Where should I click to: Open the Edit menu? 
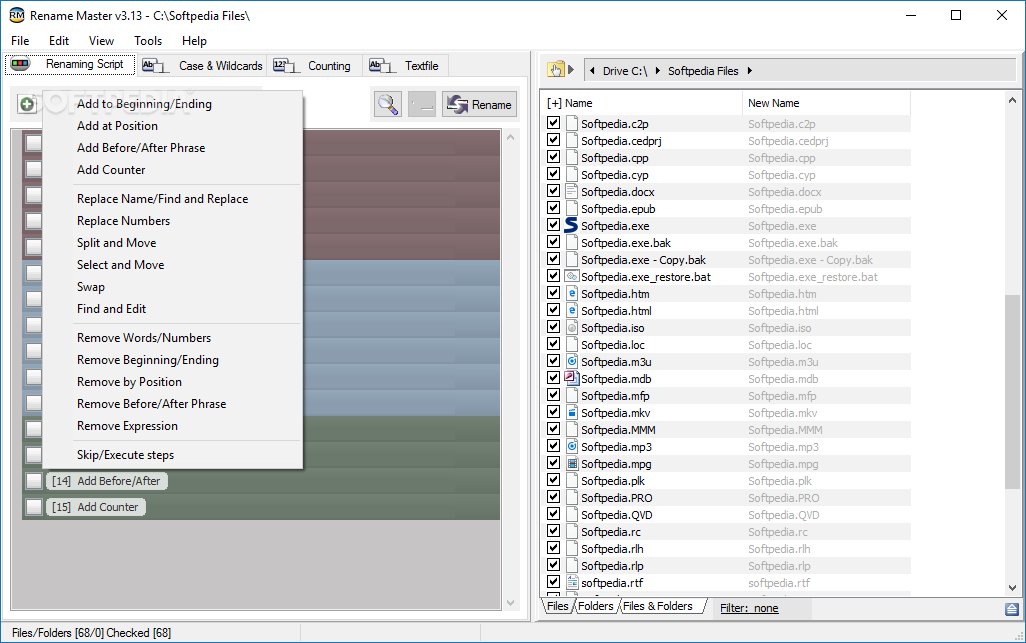(x=59, y=41)
